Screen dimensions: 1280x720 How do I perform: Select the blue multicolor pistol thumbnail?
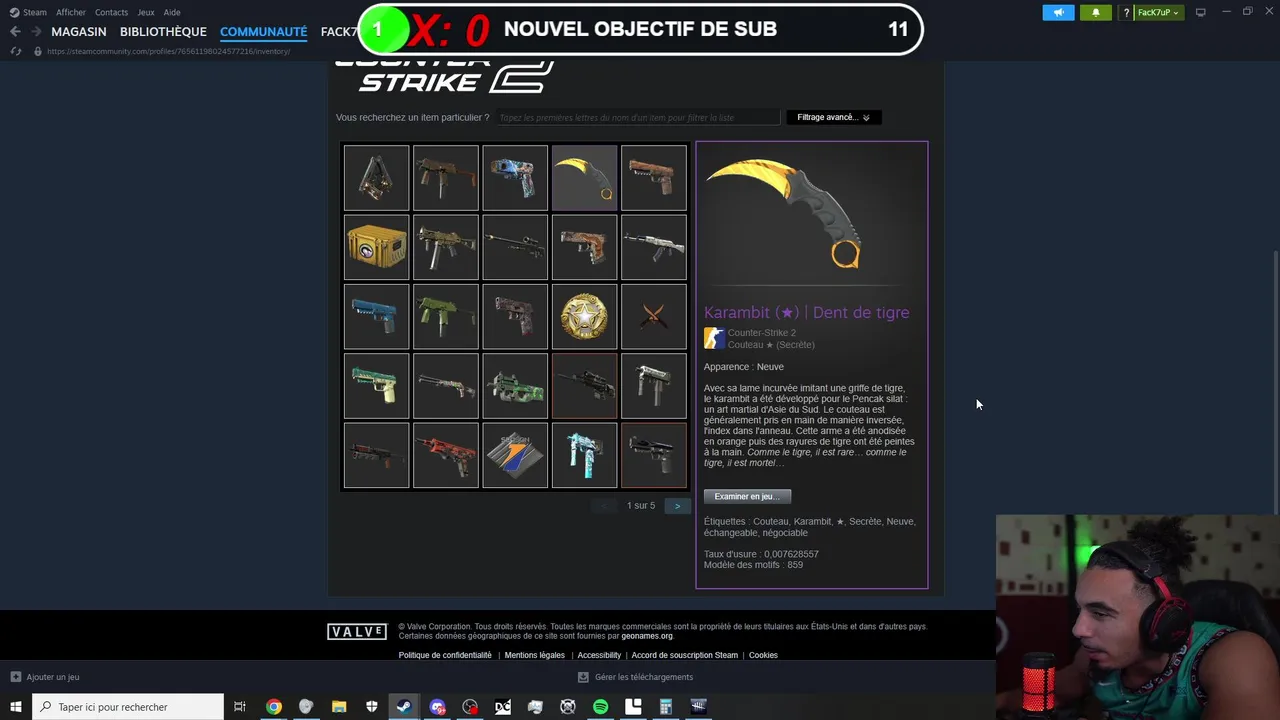515,178
